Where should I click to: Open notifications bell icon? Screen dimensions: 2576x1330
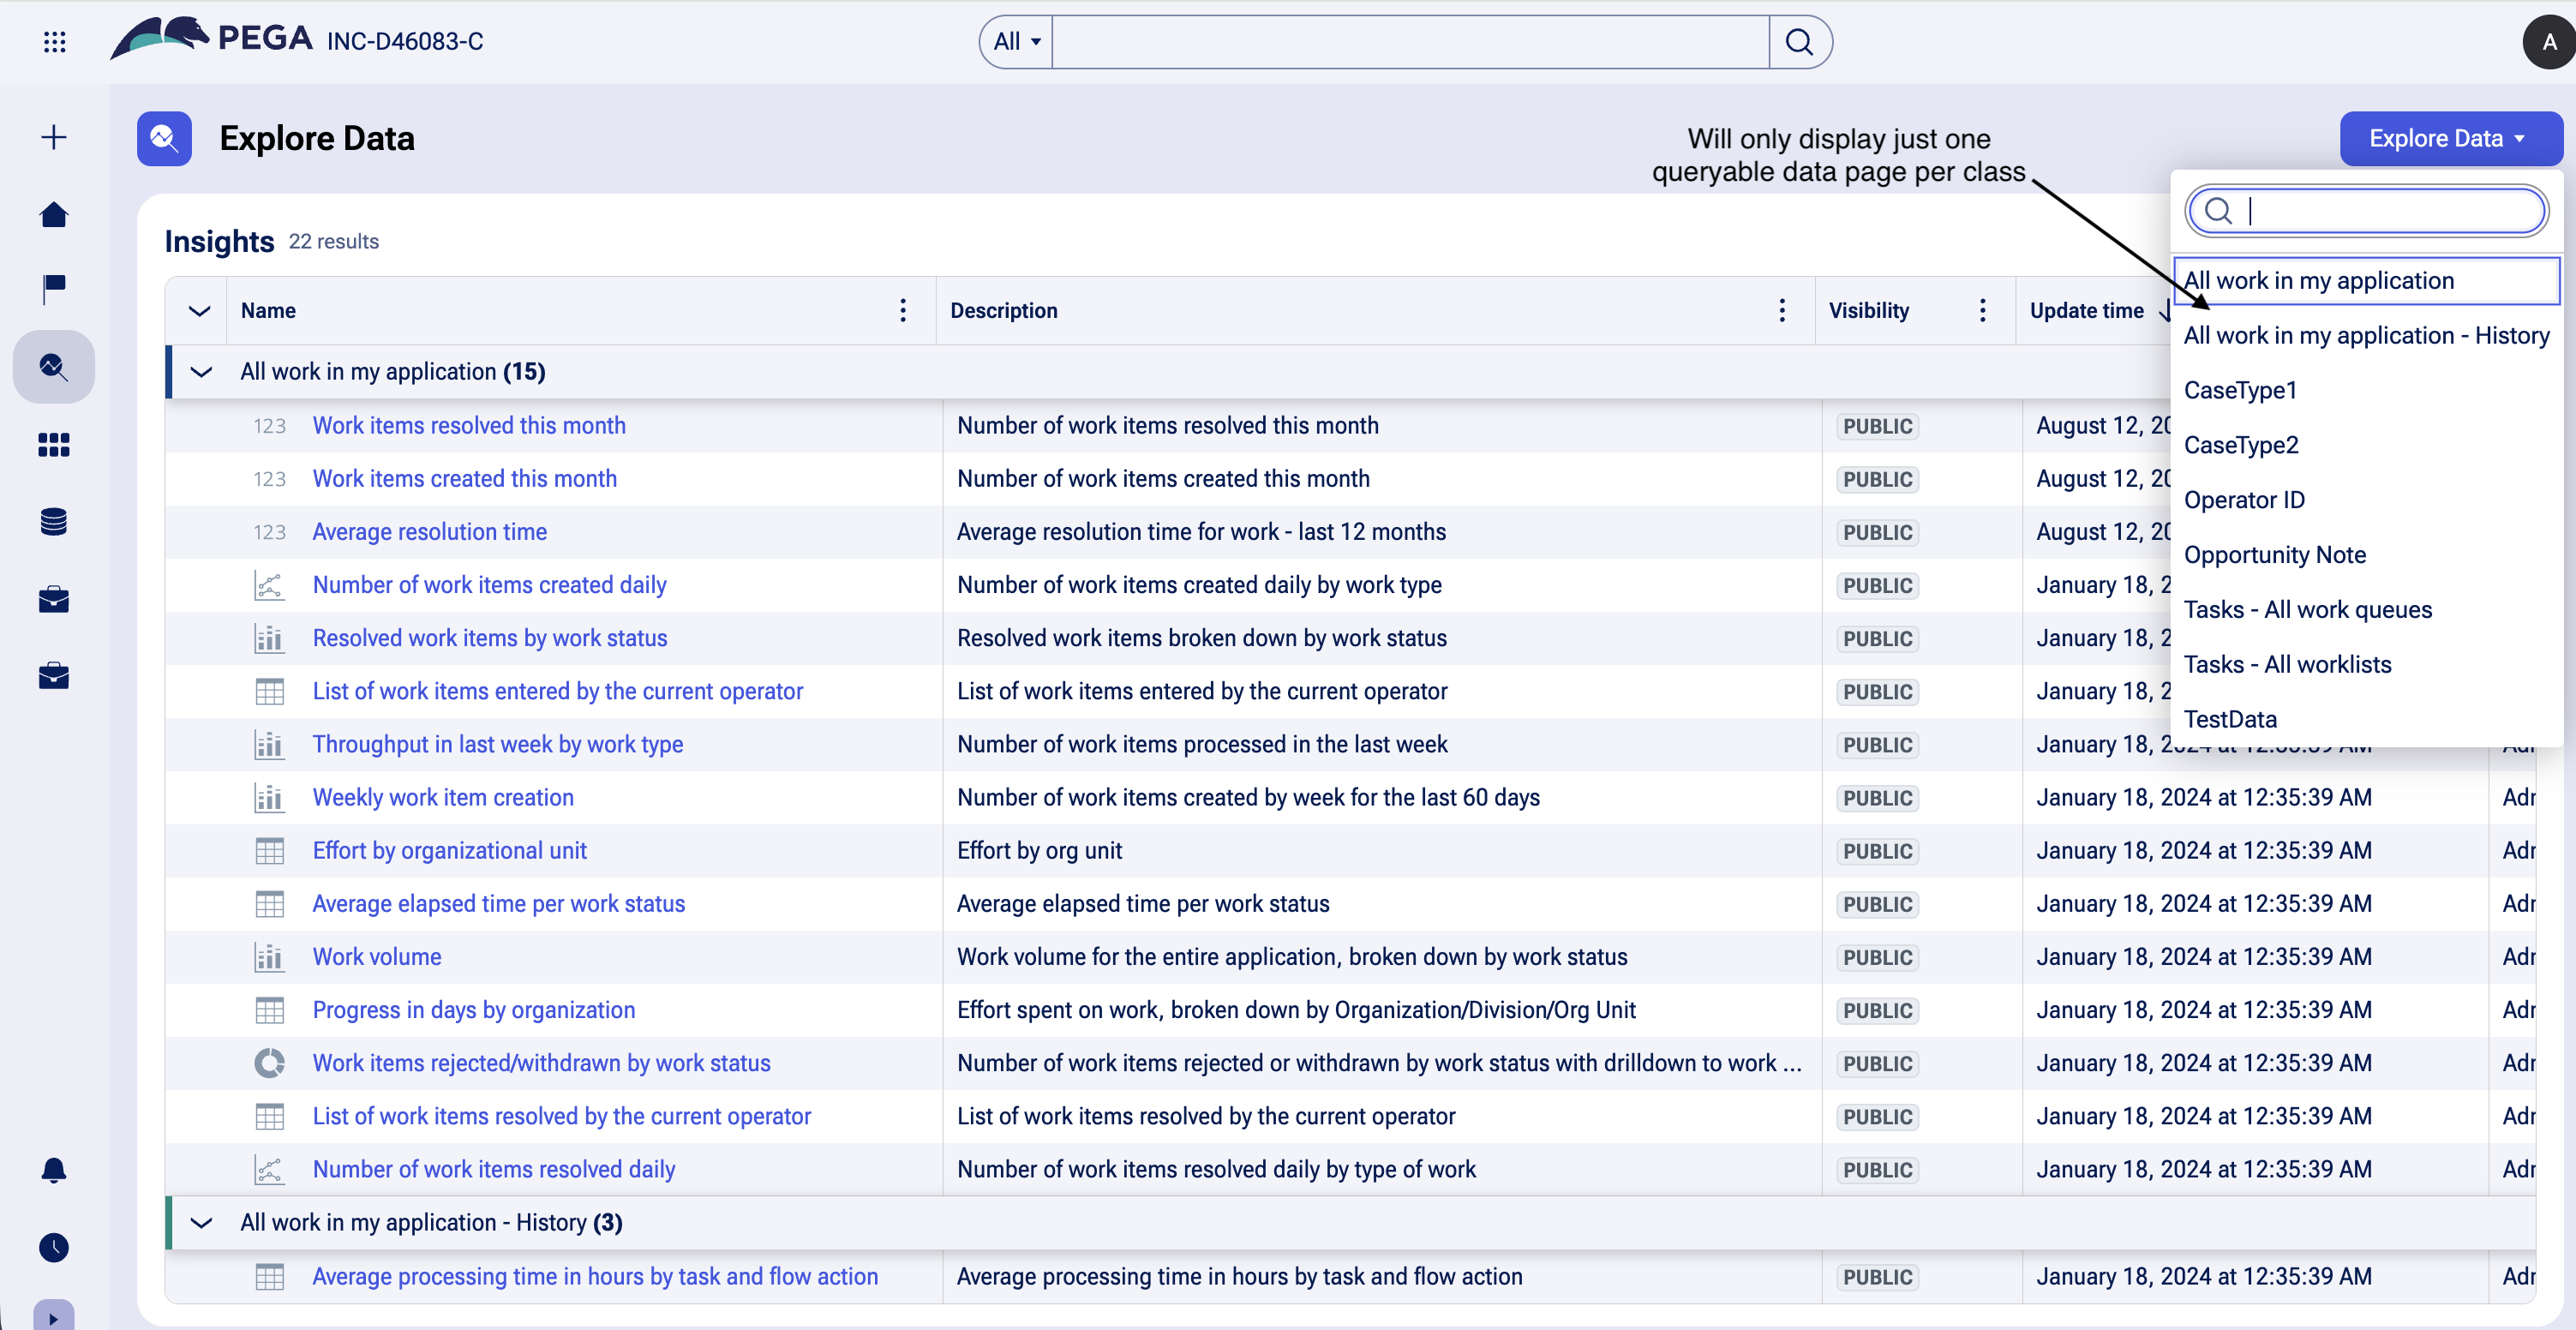click(54, 1170)
